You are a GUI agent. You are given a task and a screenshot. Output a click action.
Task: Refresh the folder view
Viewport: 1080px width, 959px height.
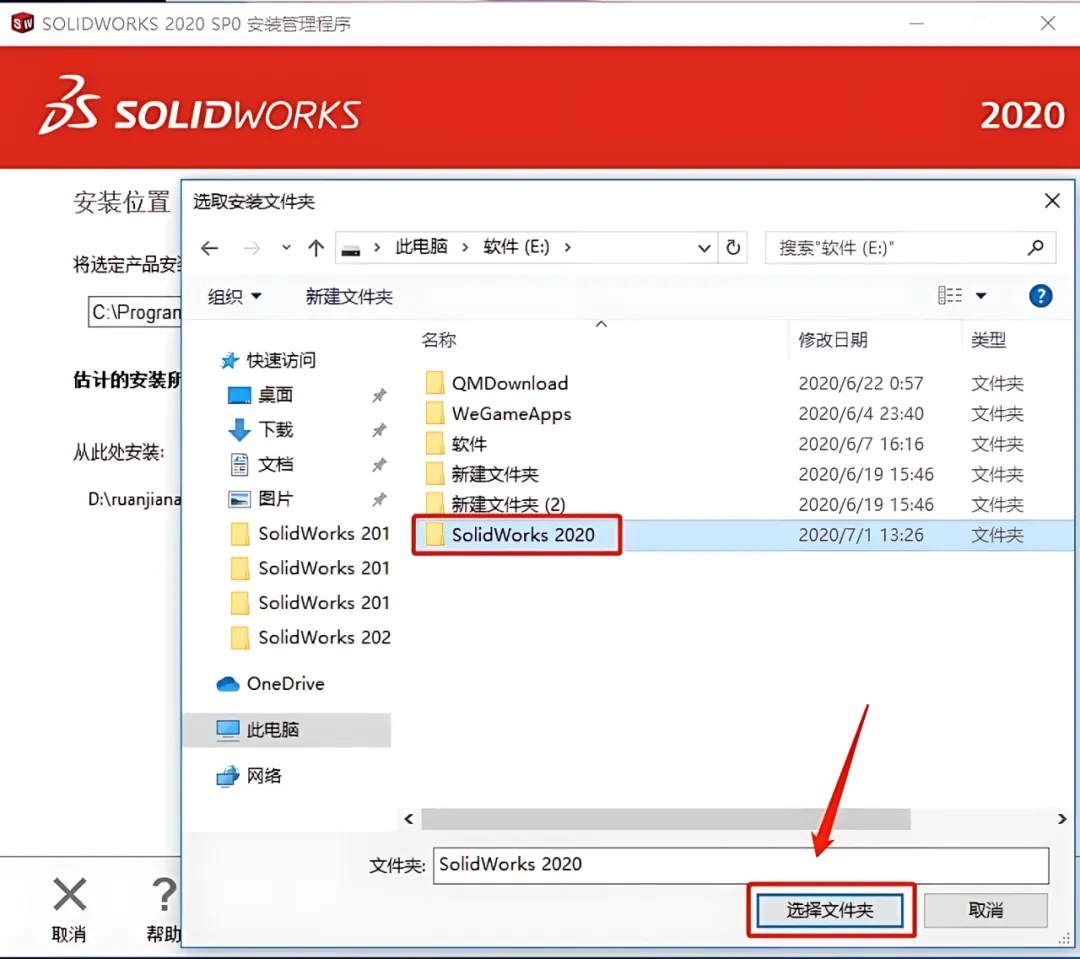[x=733, y=247]
